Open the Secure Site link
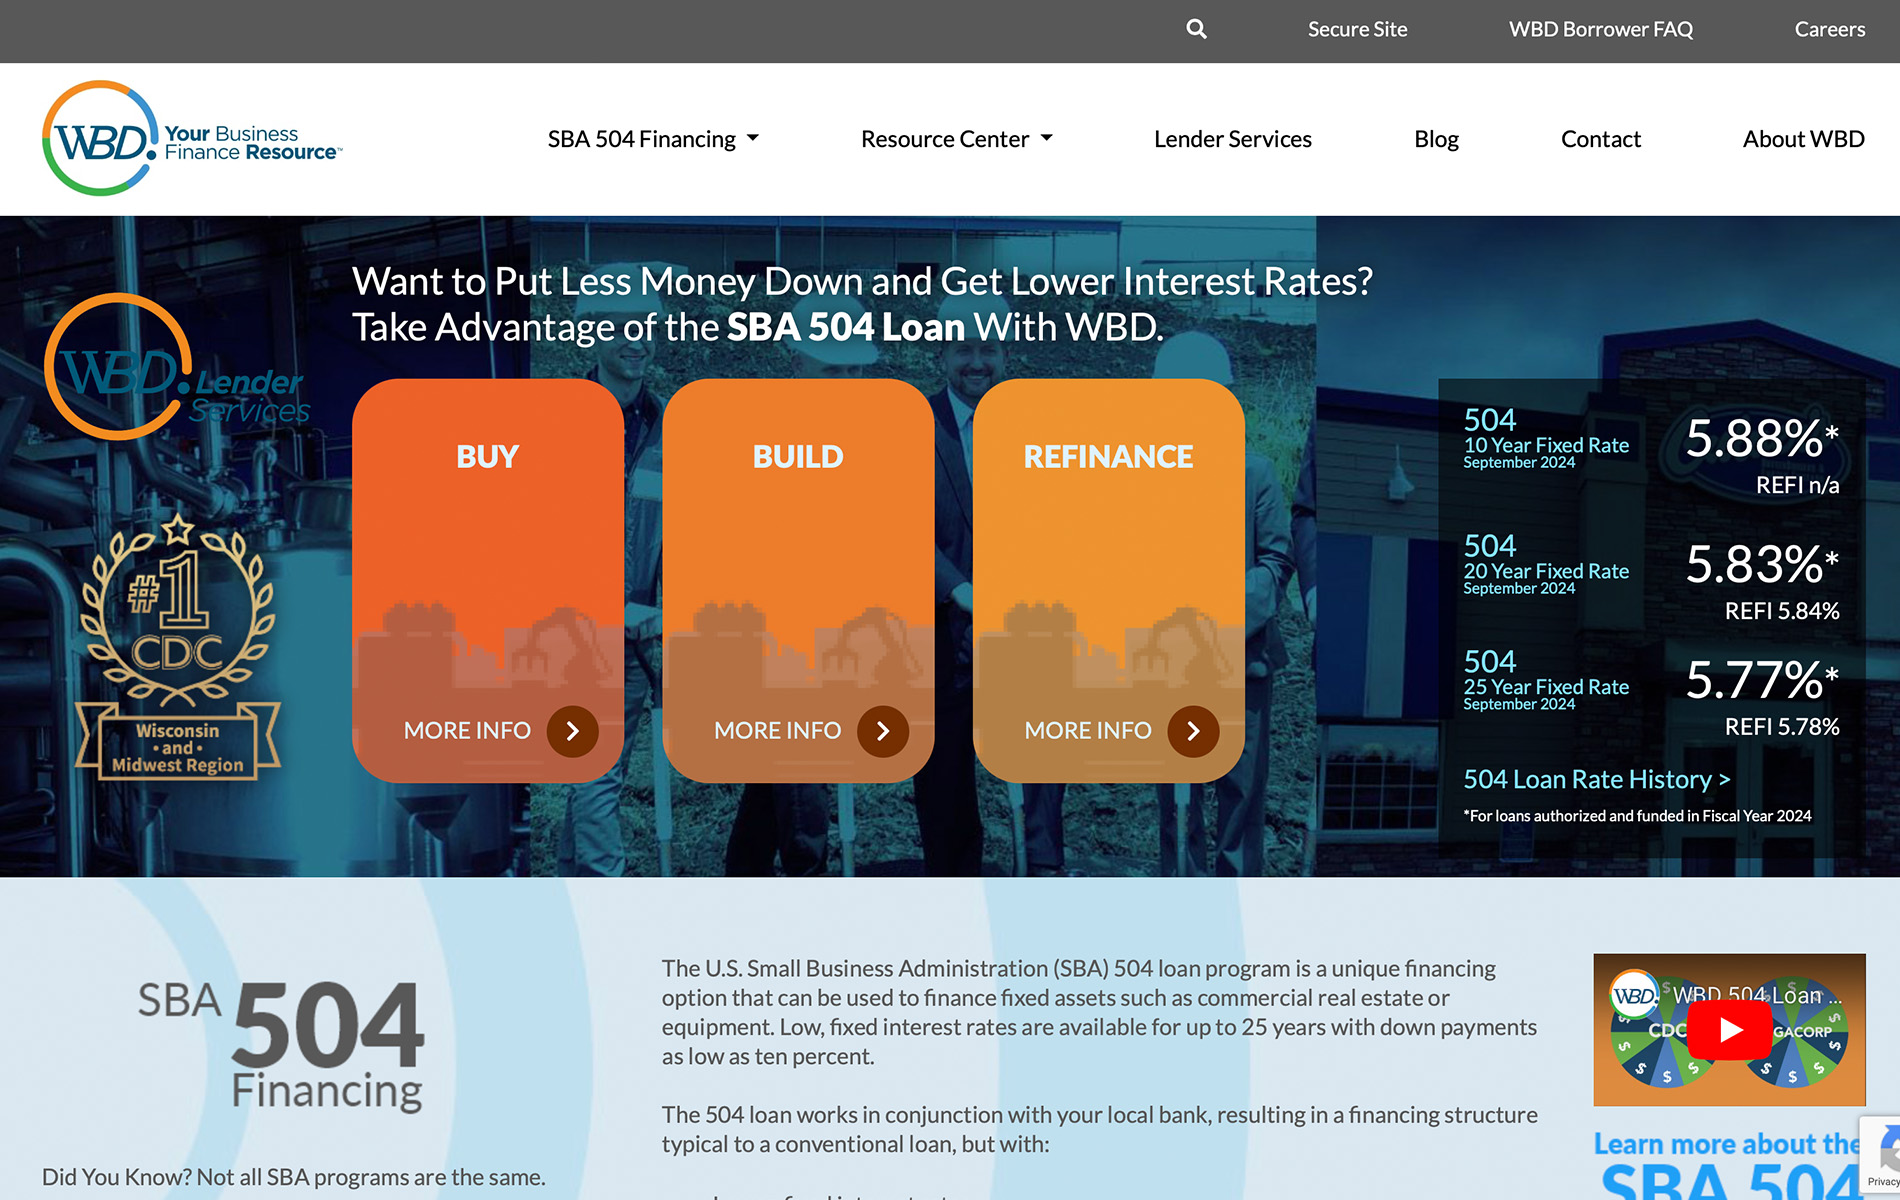 point(1357,30)
